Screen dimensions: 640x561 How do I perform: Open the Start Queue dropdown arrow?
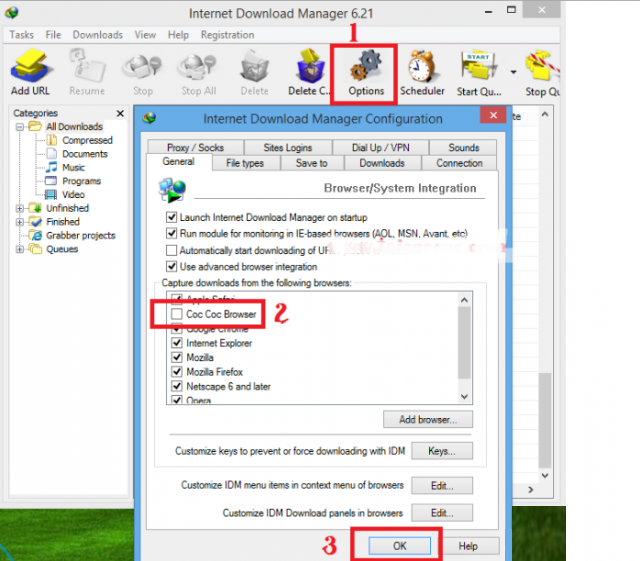(514, 71)
